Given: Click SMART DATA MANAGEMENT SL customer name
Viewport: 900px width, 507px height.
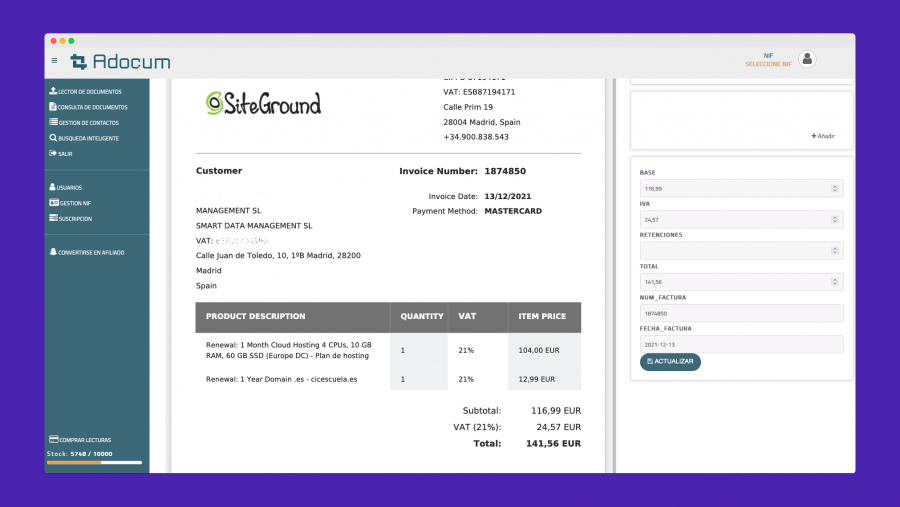Looking at the screenshot, I should [254, 226].
